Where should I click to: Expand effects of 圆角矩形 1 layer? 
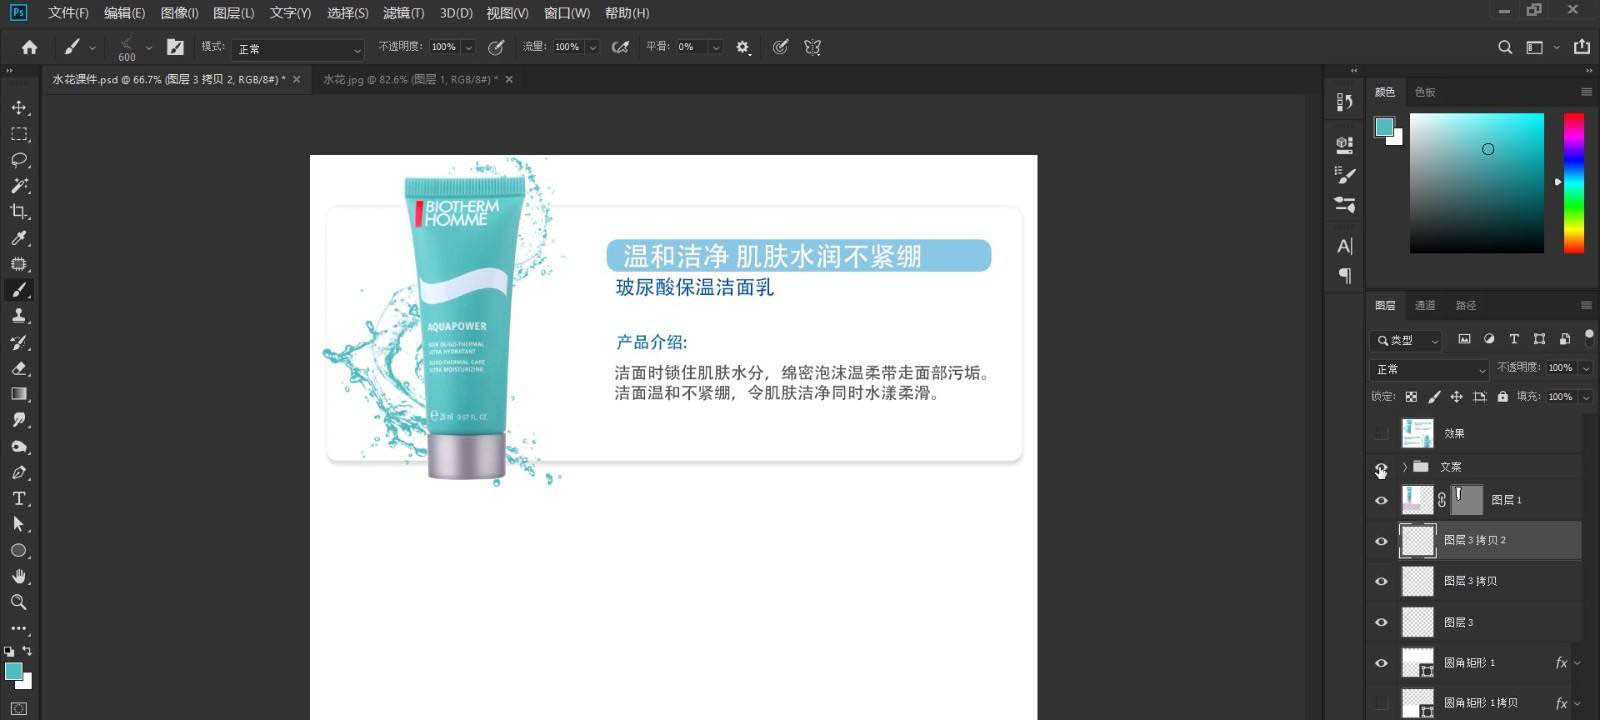1578,663
